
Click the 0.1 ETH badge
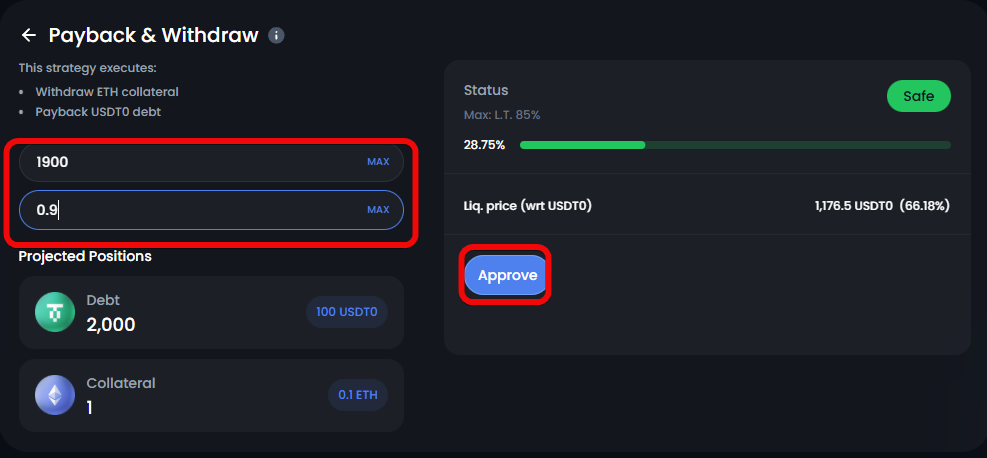click(357, 395)
